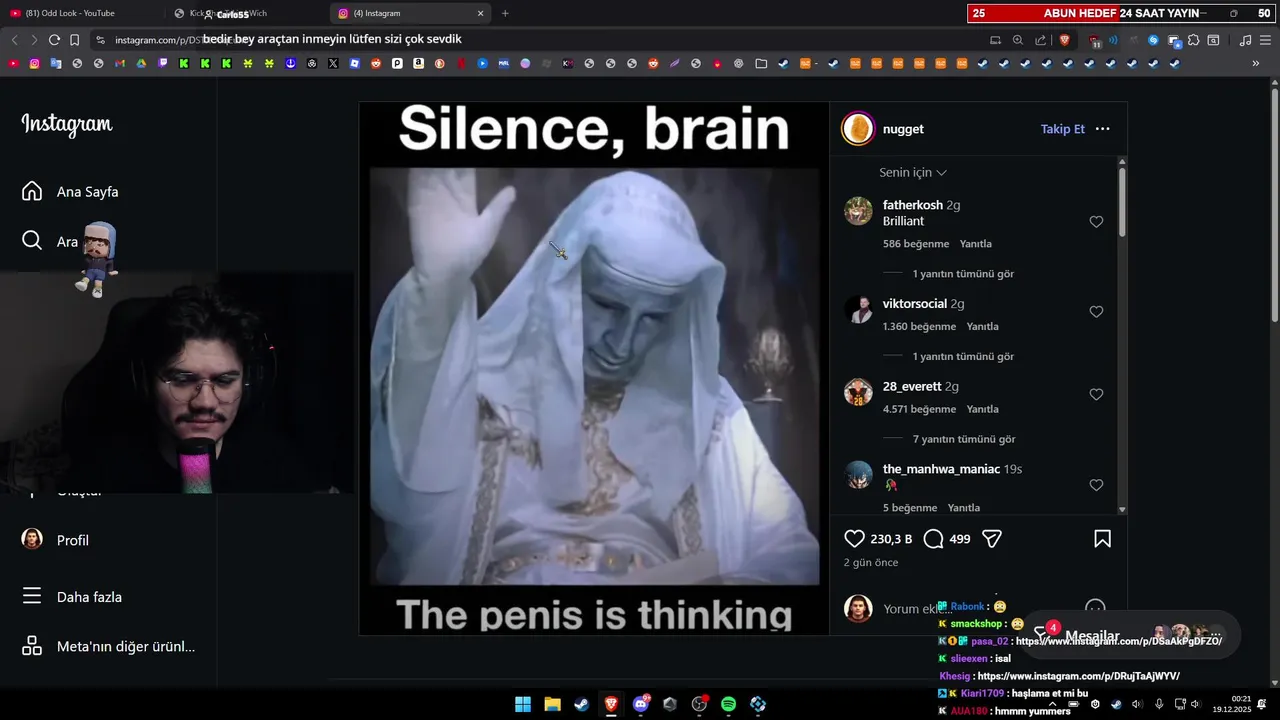The image size is (1280, 720).
Task: Open Steam from taskbar
Action: pyautogui.click(x=581, y=704)
